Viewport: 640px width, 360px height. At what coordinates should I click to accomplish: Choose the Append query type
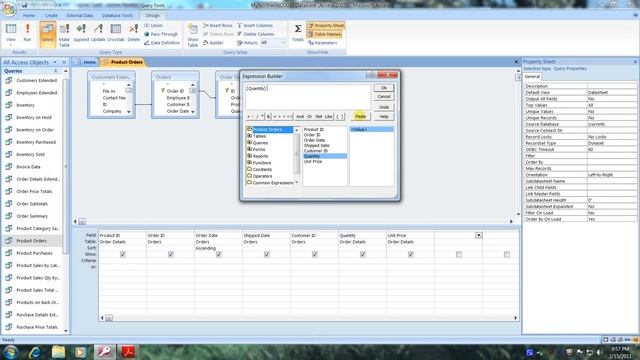(81, 33)
